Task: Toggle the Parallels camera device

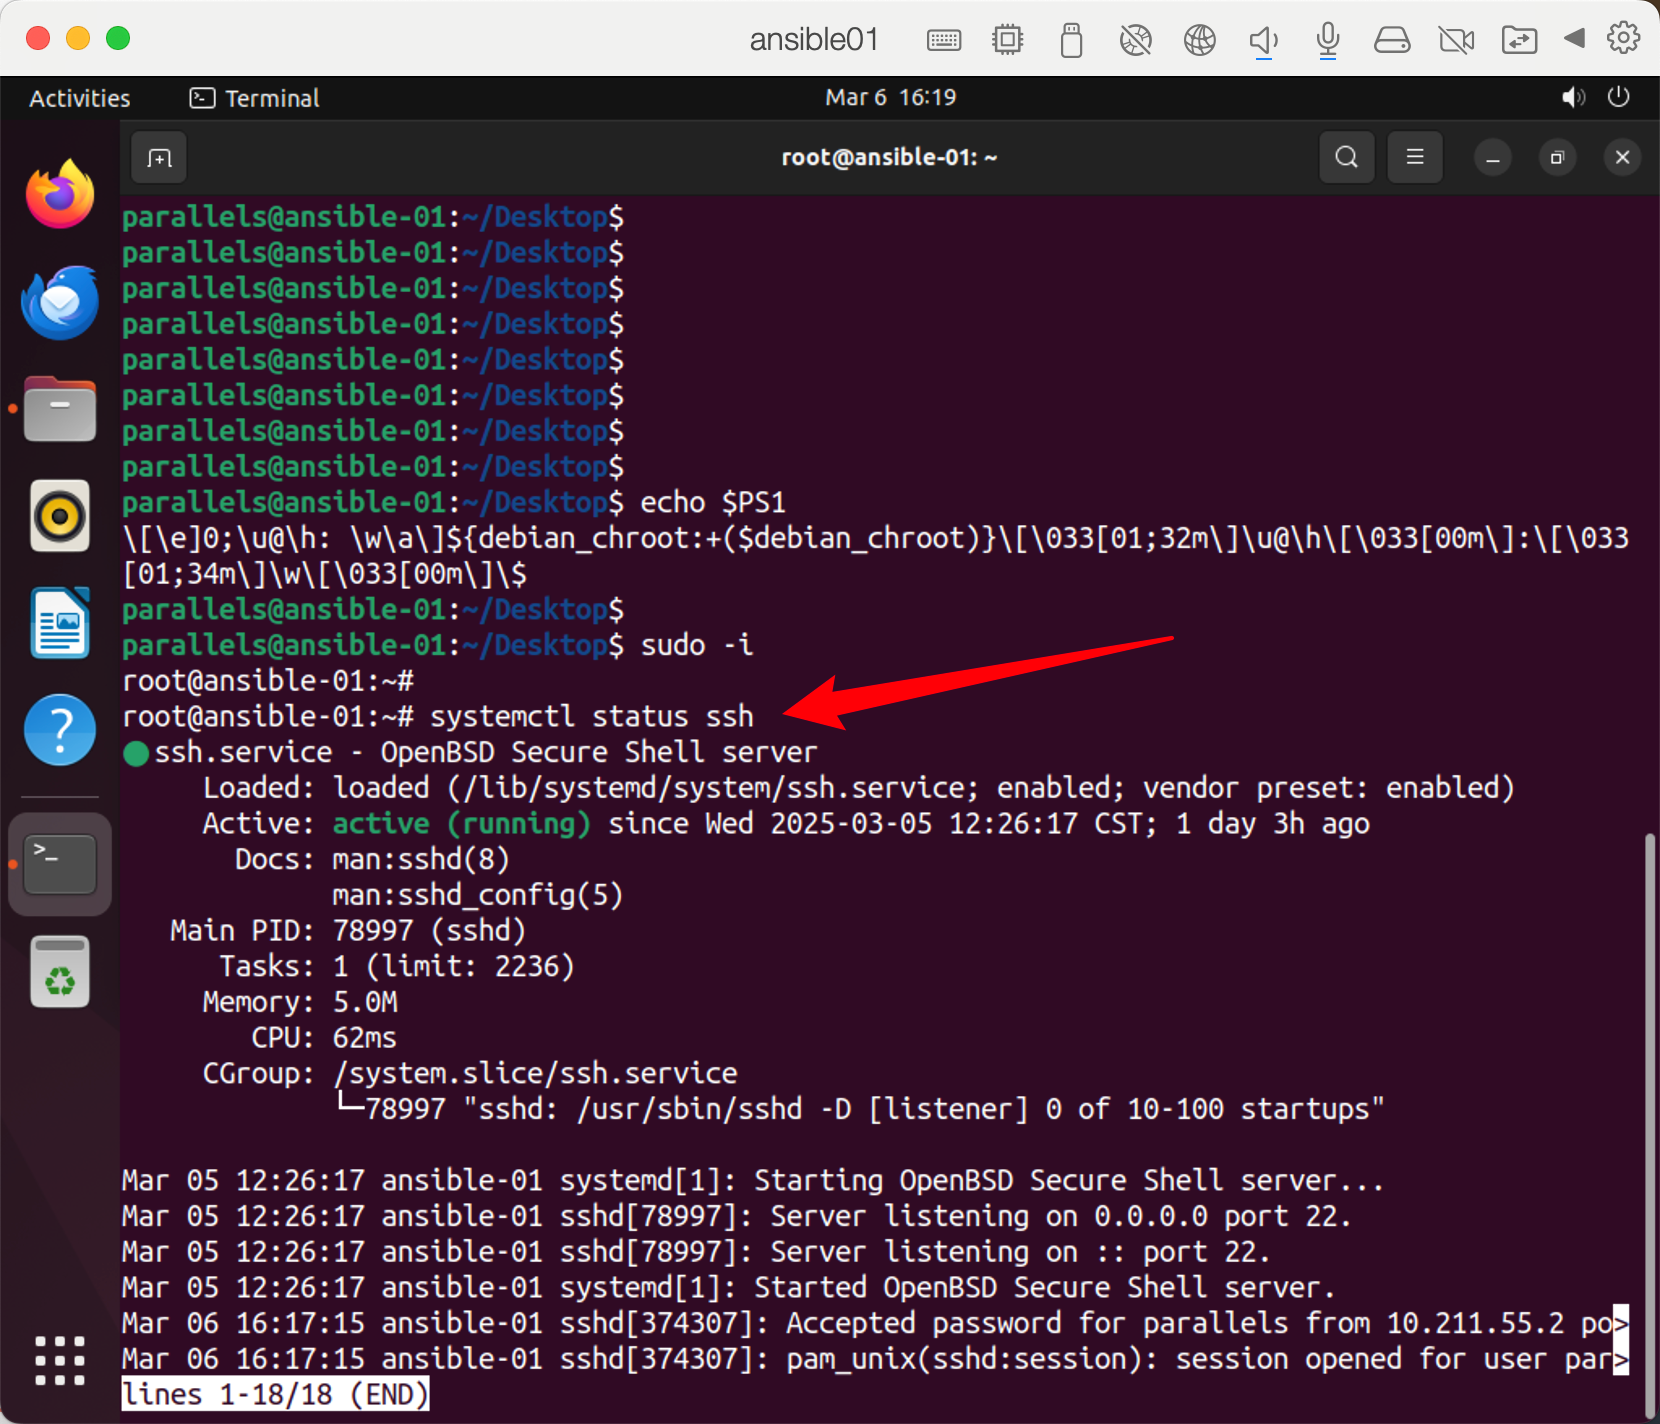Action: tap(1455, 40)
